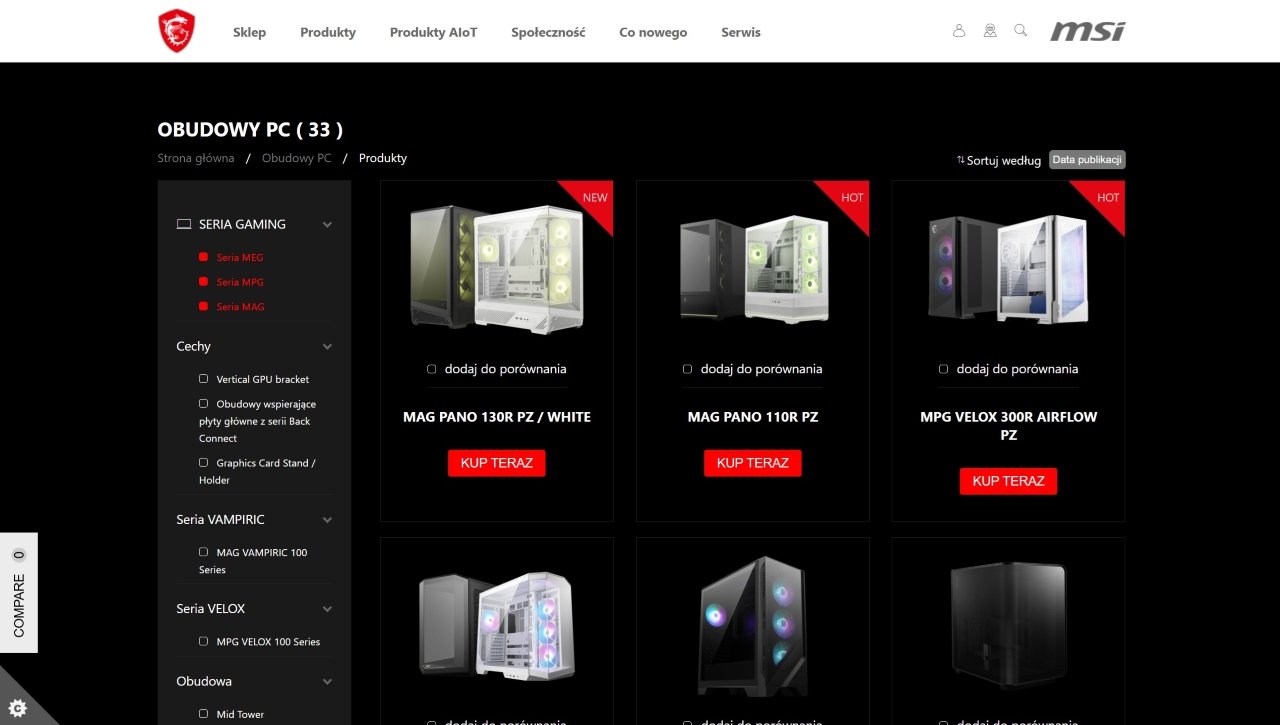The height and width of the screenshot is (725, 1280).
Task: Open the user account icon
Action: [959, 31]
